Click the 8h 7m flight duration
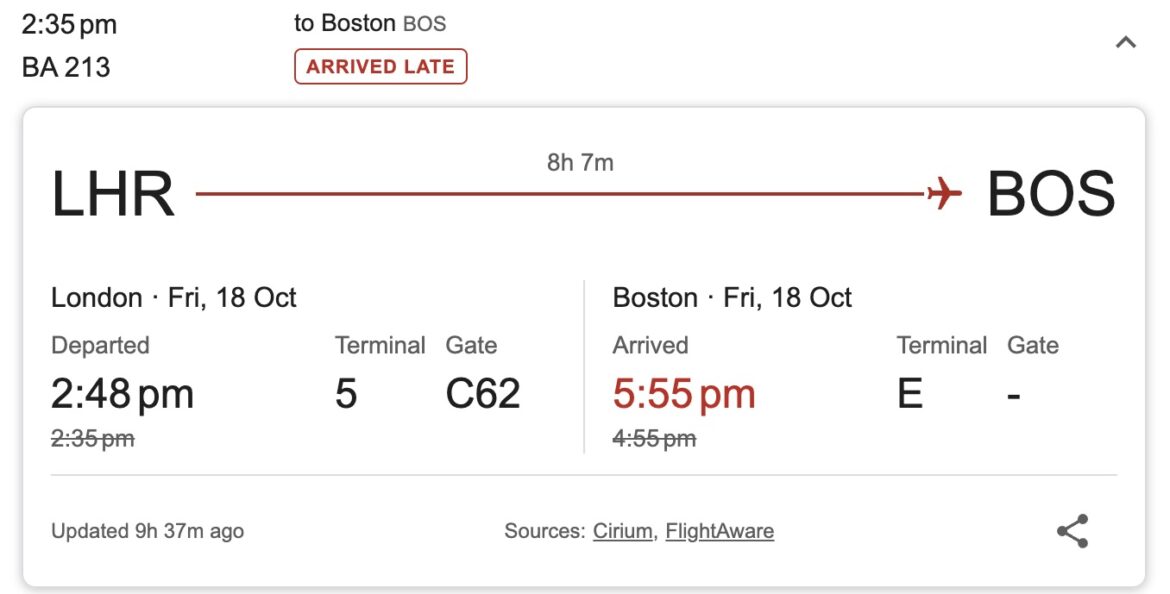Screen dimensions: 1170x594 (x=580, y=162)
